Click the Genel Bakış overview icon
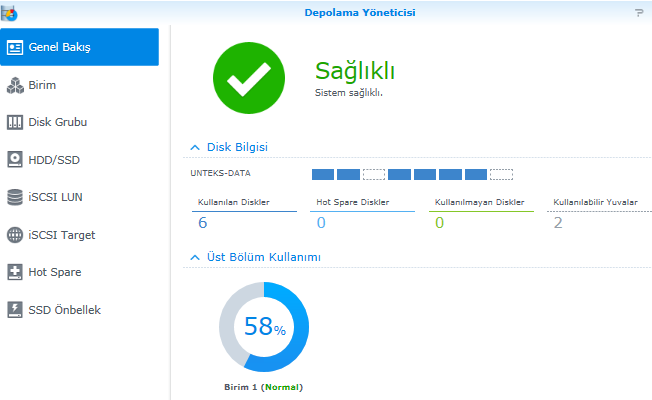Viewport: 652px width, 400px height. click(x=15, y=47)
